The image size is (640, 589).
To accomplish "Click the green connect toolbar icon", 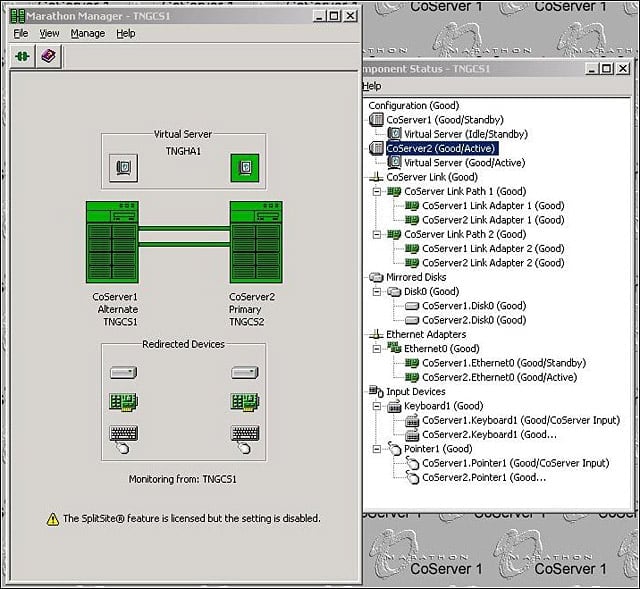I will [22, 56].
